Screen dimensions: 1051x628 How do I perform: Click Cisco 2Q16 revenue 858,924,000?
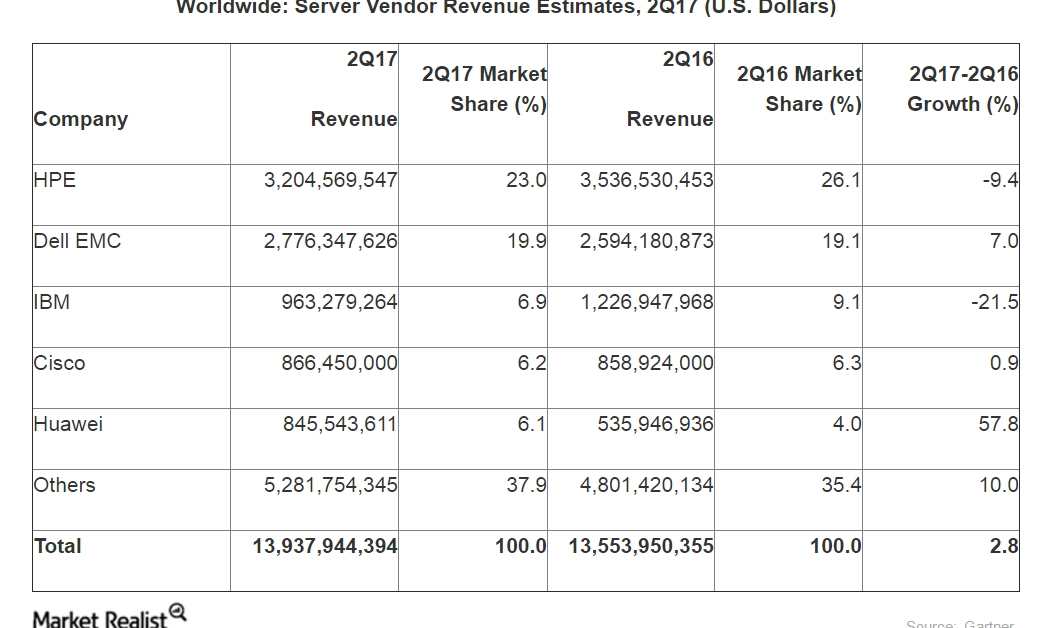(656, 363)
